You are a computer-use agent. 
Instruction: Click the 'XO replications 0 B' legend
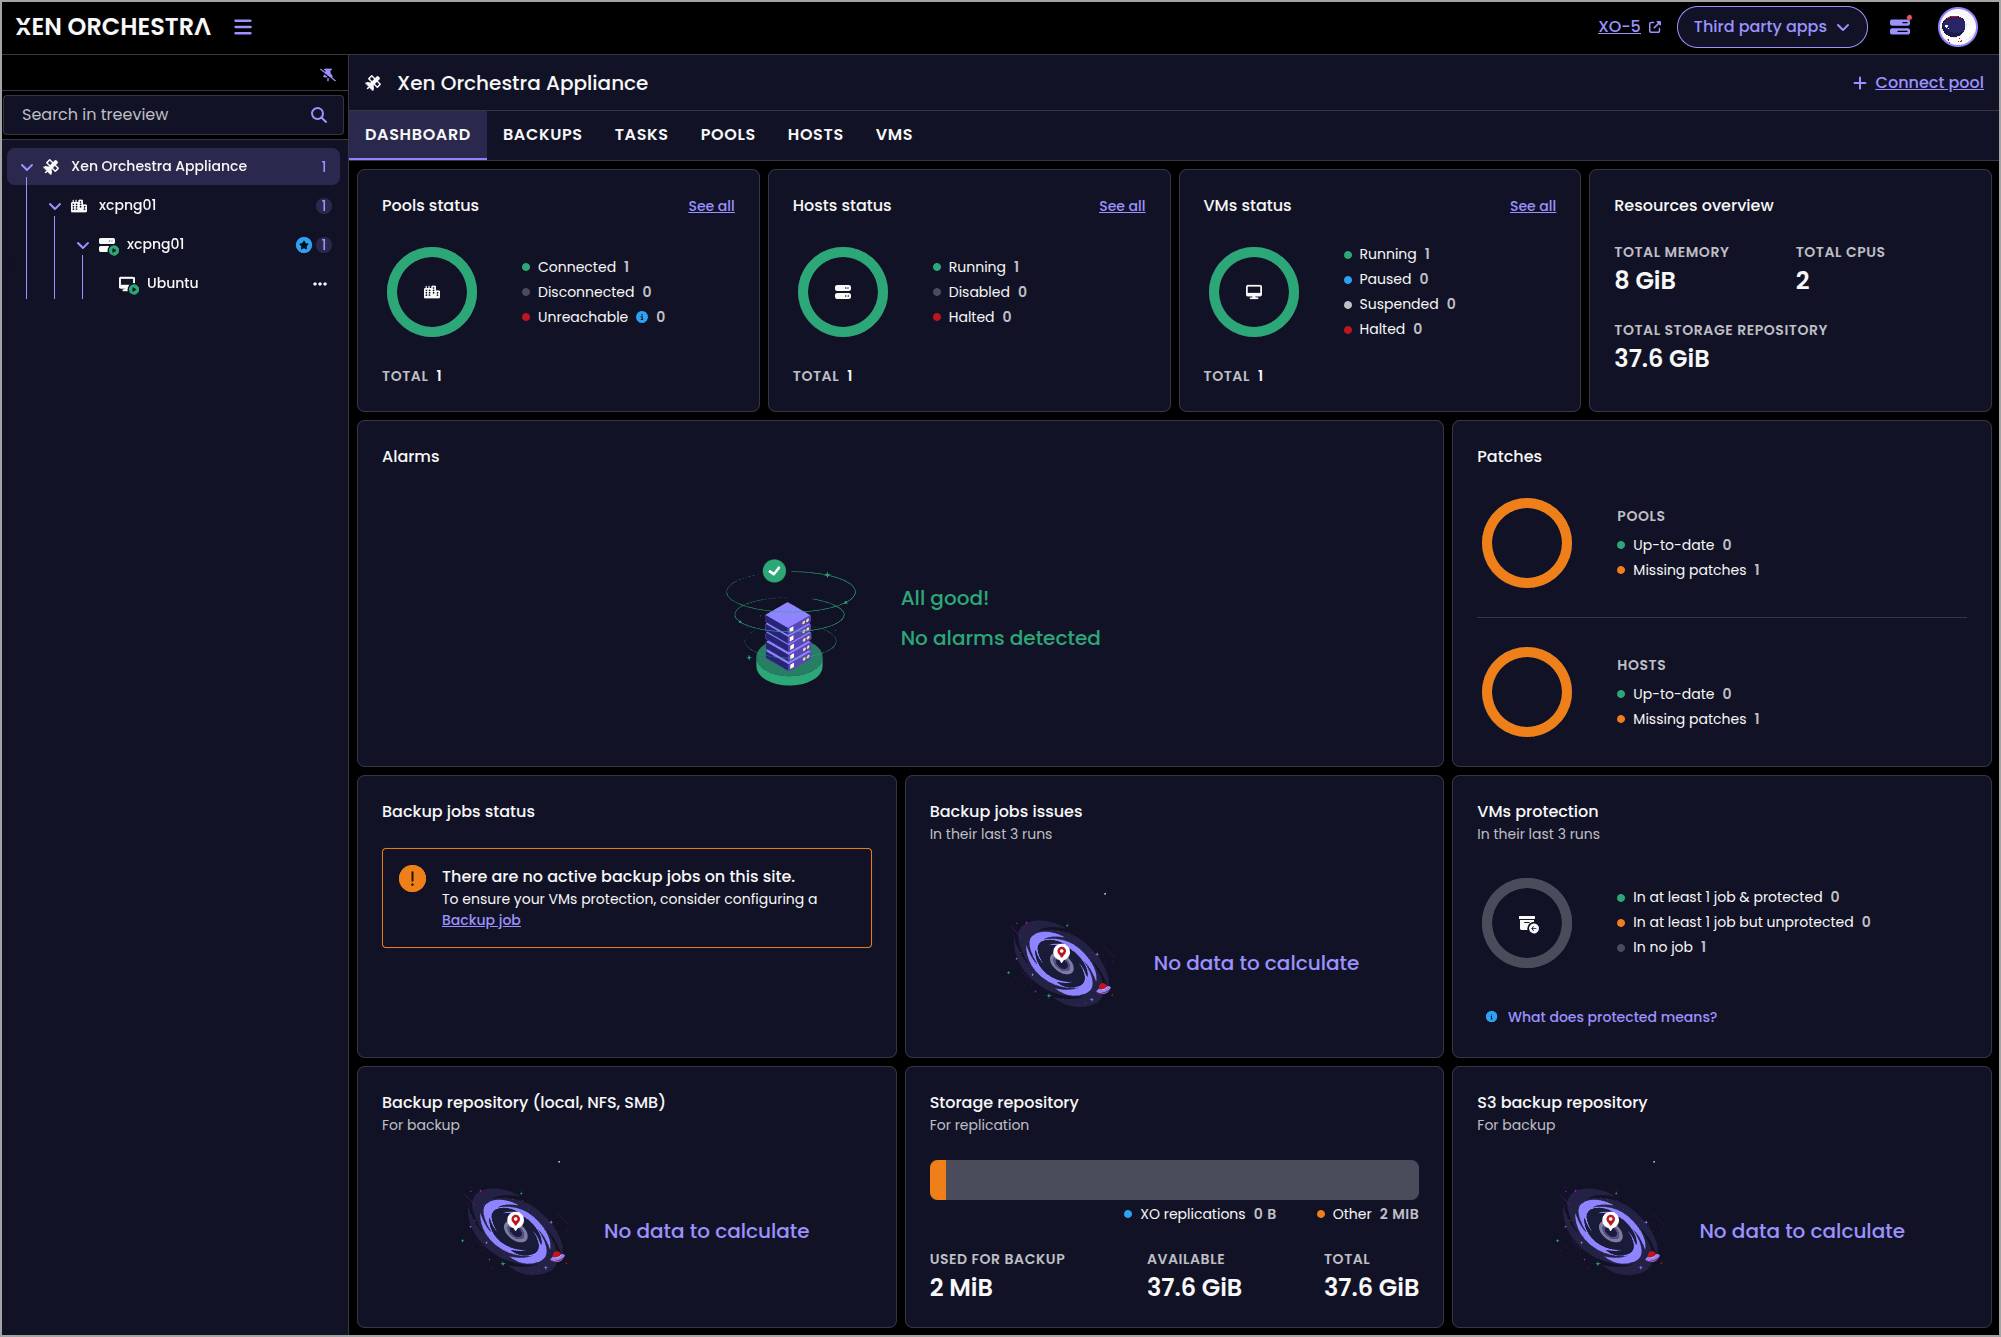pyautogui.click(x=1200, y=1214)
